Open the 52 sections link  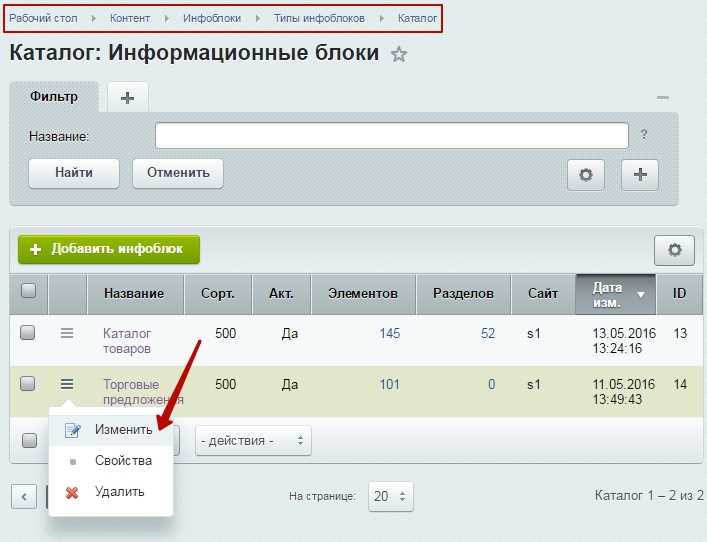(488, 333)
